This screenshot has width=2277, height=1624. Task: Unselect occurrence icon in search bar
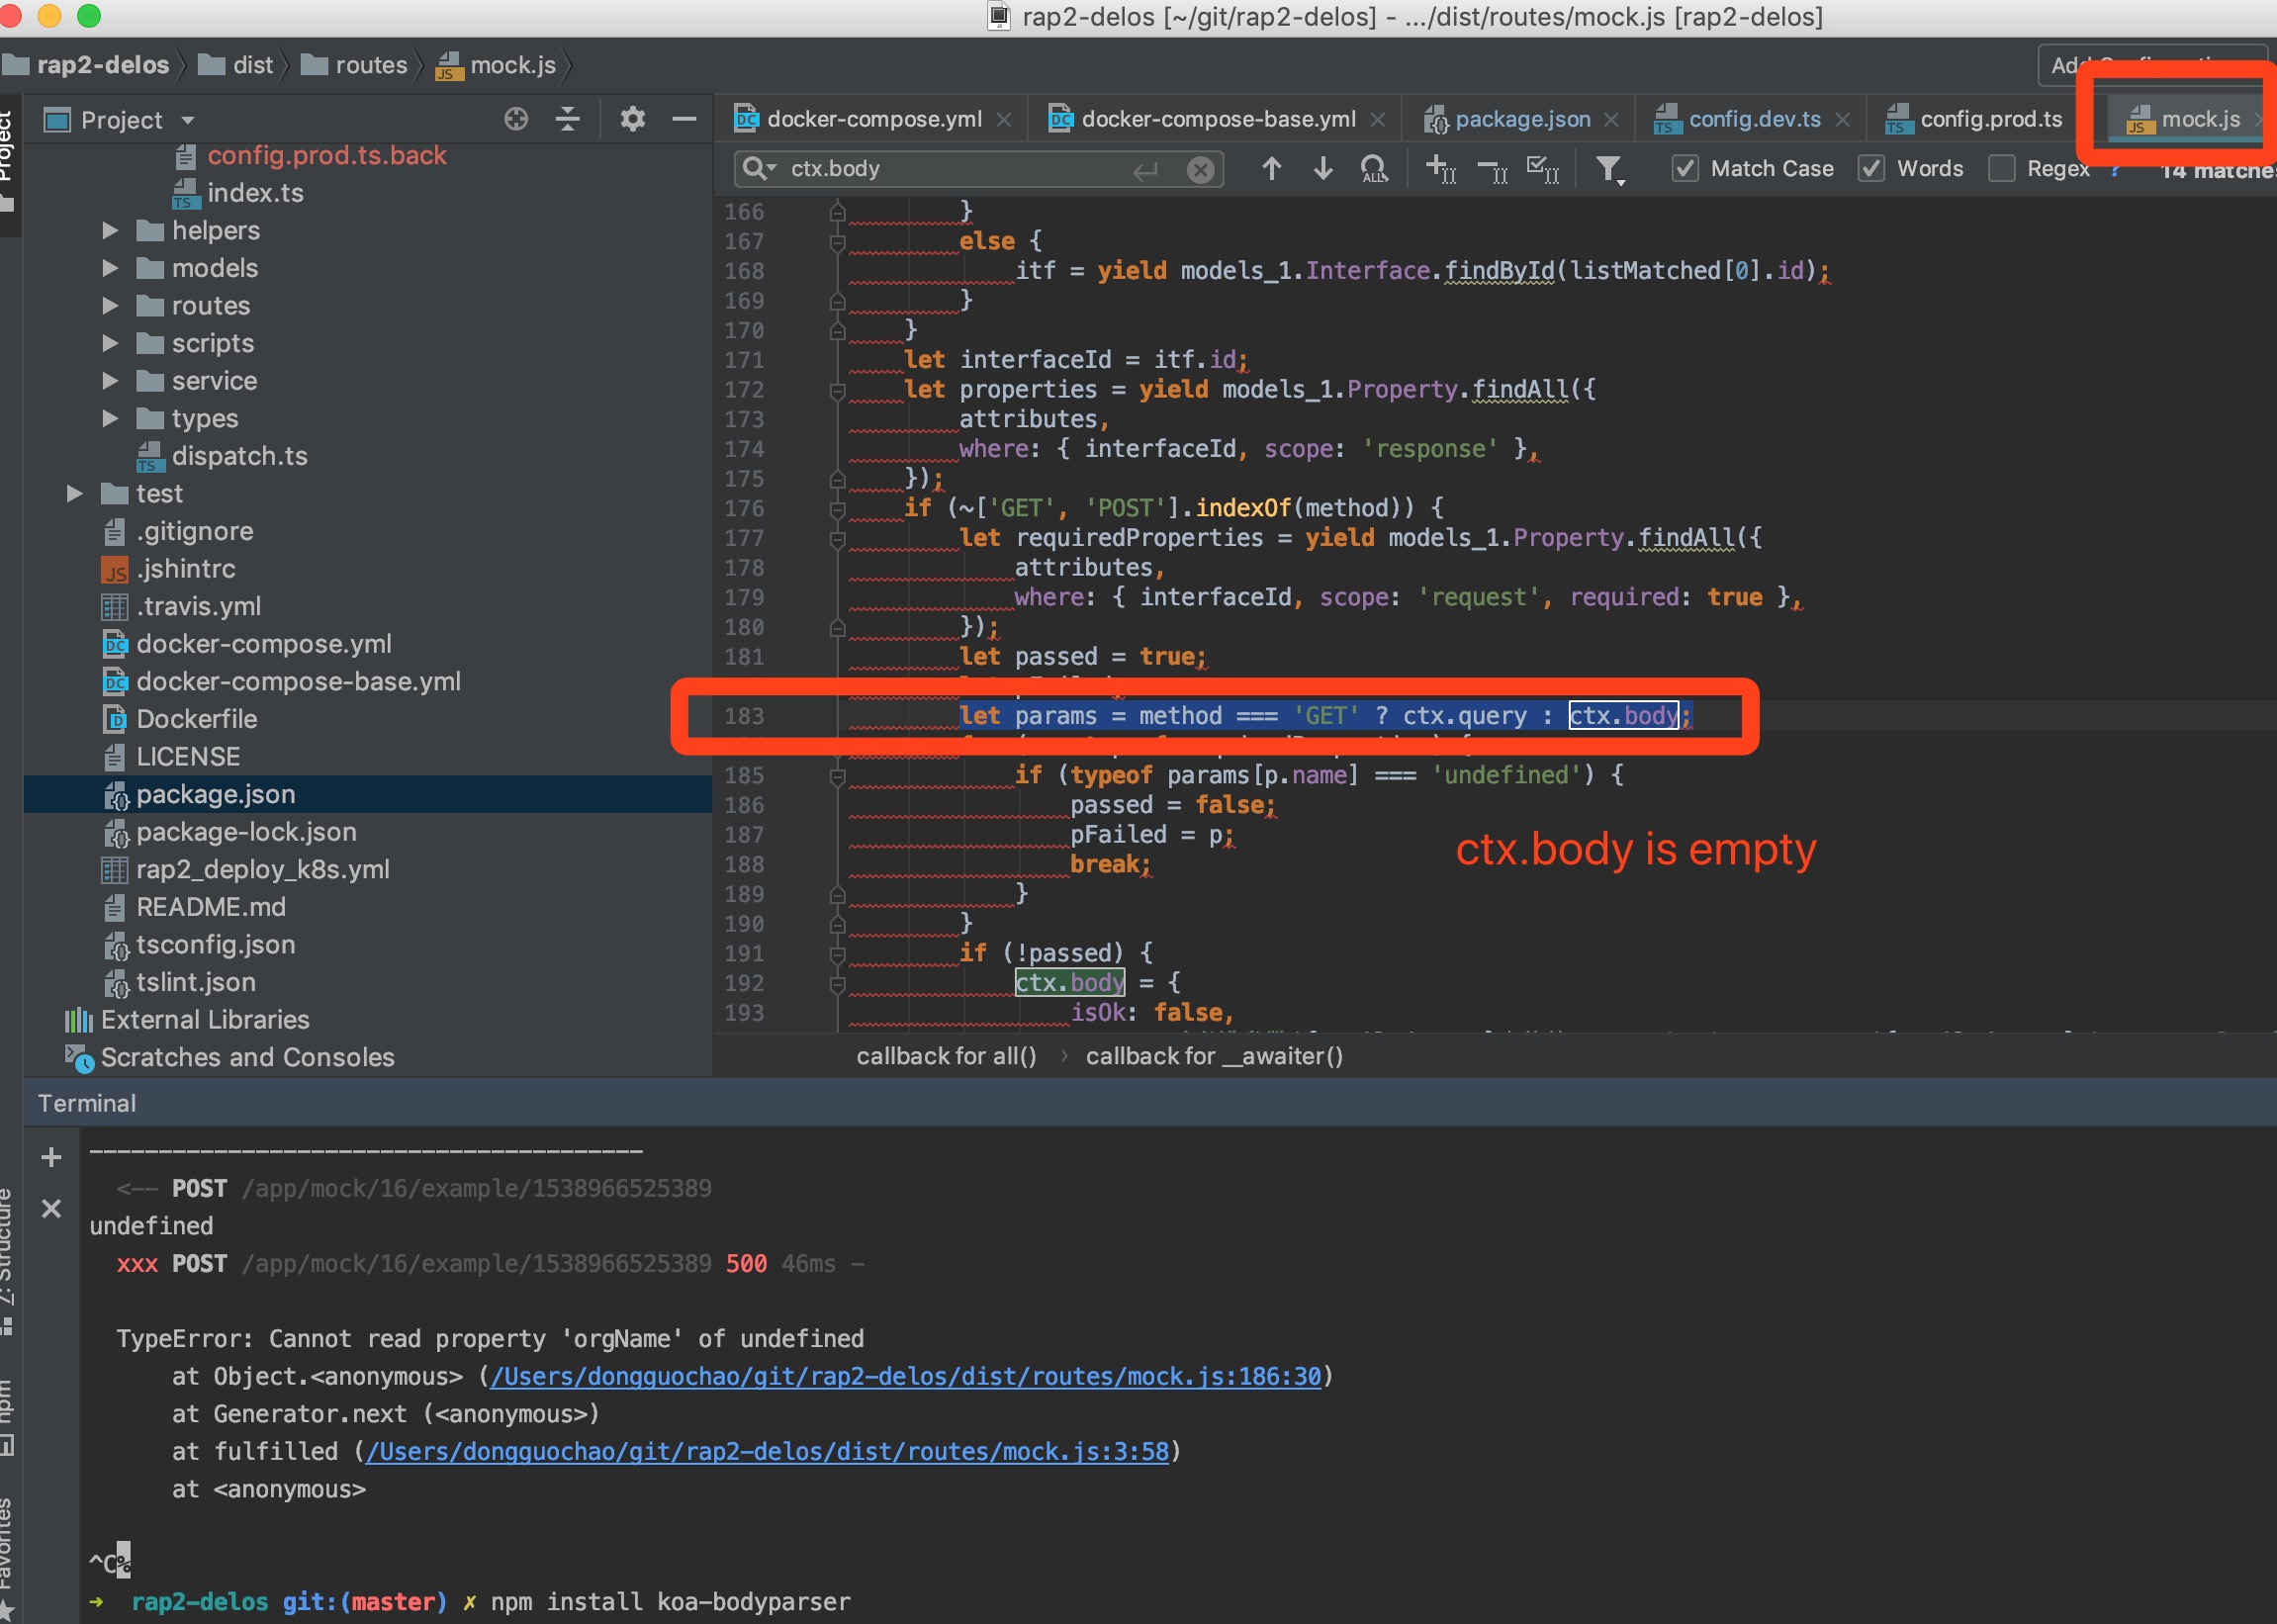(1493, 172)
